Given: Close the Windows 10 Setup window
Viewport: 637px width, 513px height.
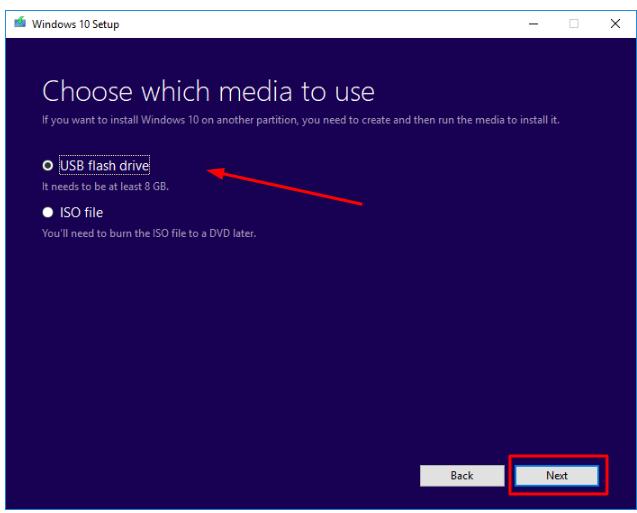Looking at the screenshot, I should [615, 23].
